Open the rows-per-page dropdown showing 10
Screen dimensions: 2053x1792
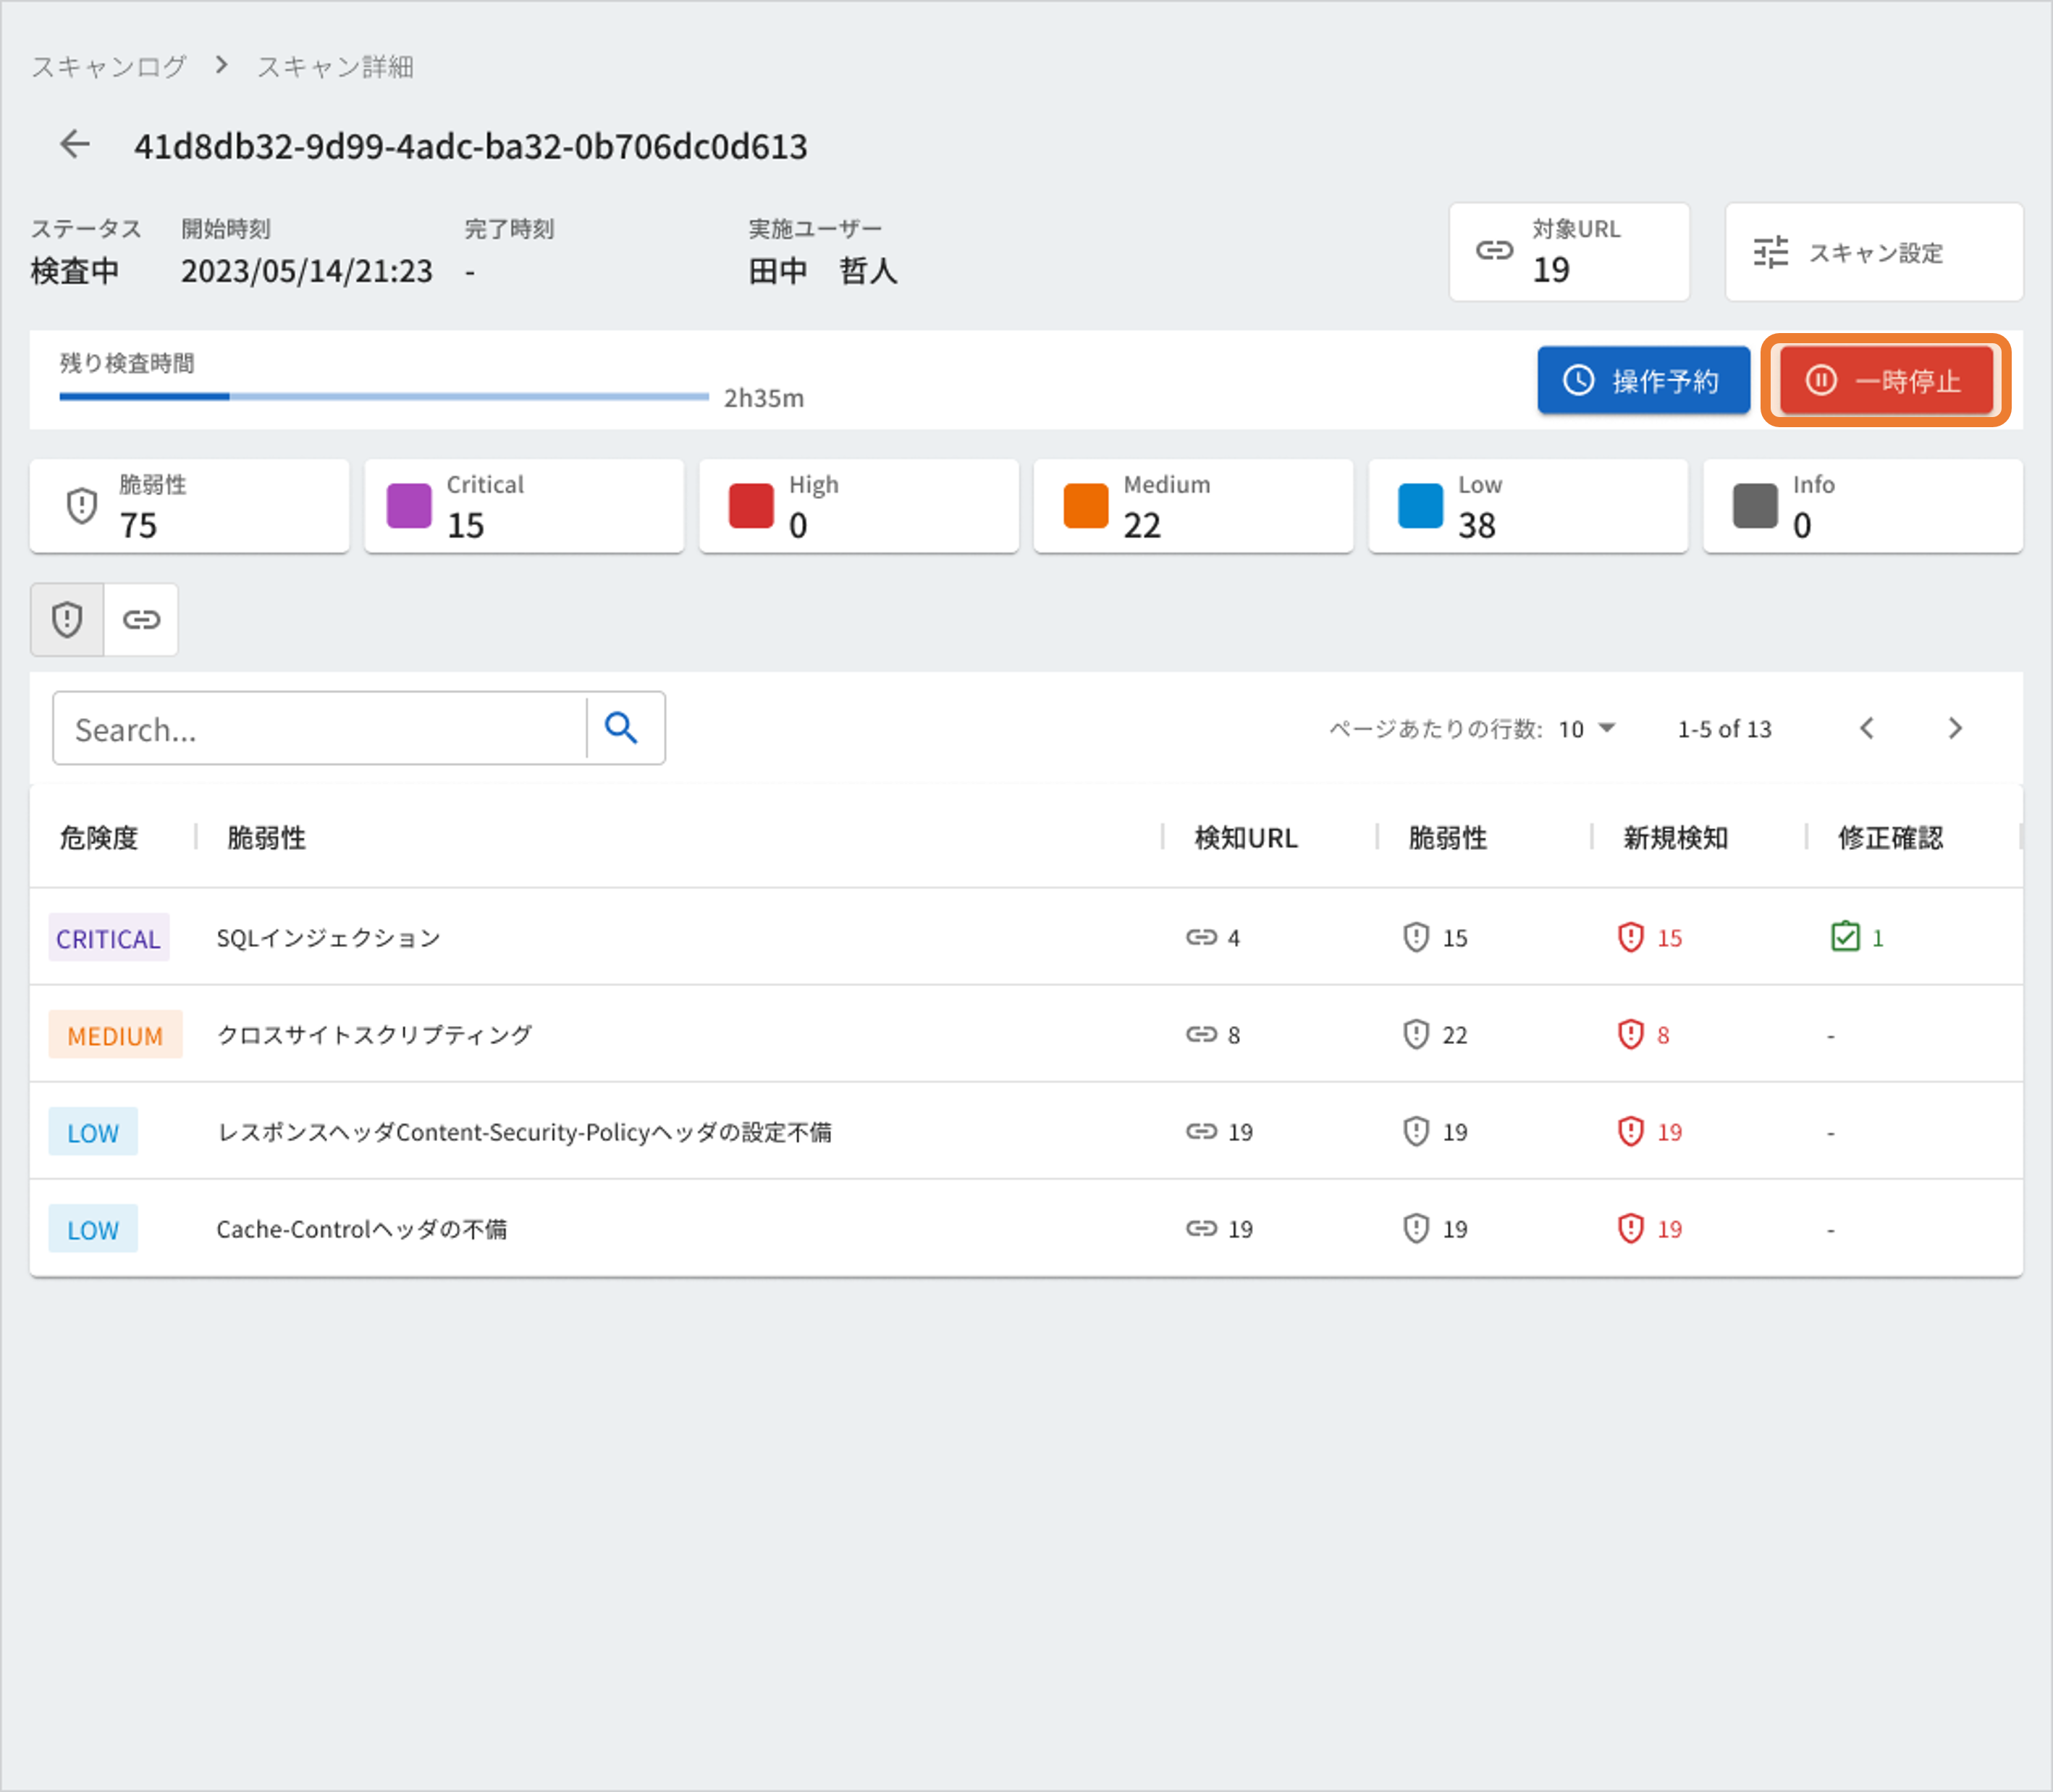coord(1587,729)
